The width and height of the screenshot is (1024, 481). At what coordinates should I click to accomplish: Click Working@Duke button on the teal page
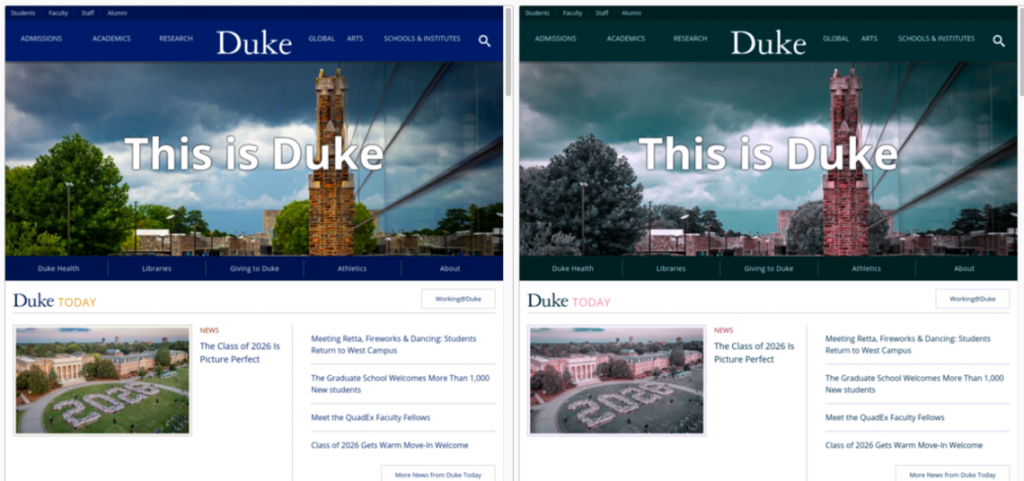coord(972,299)
